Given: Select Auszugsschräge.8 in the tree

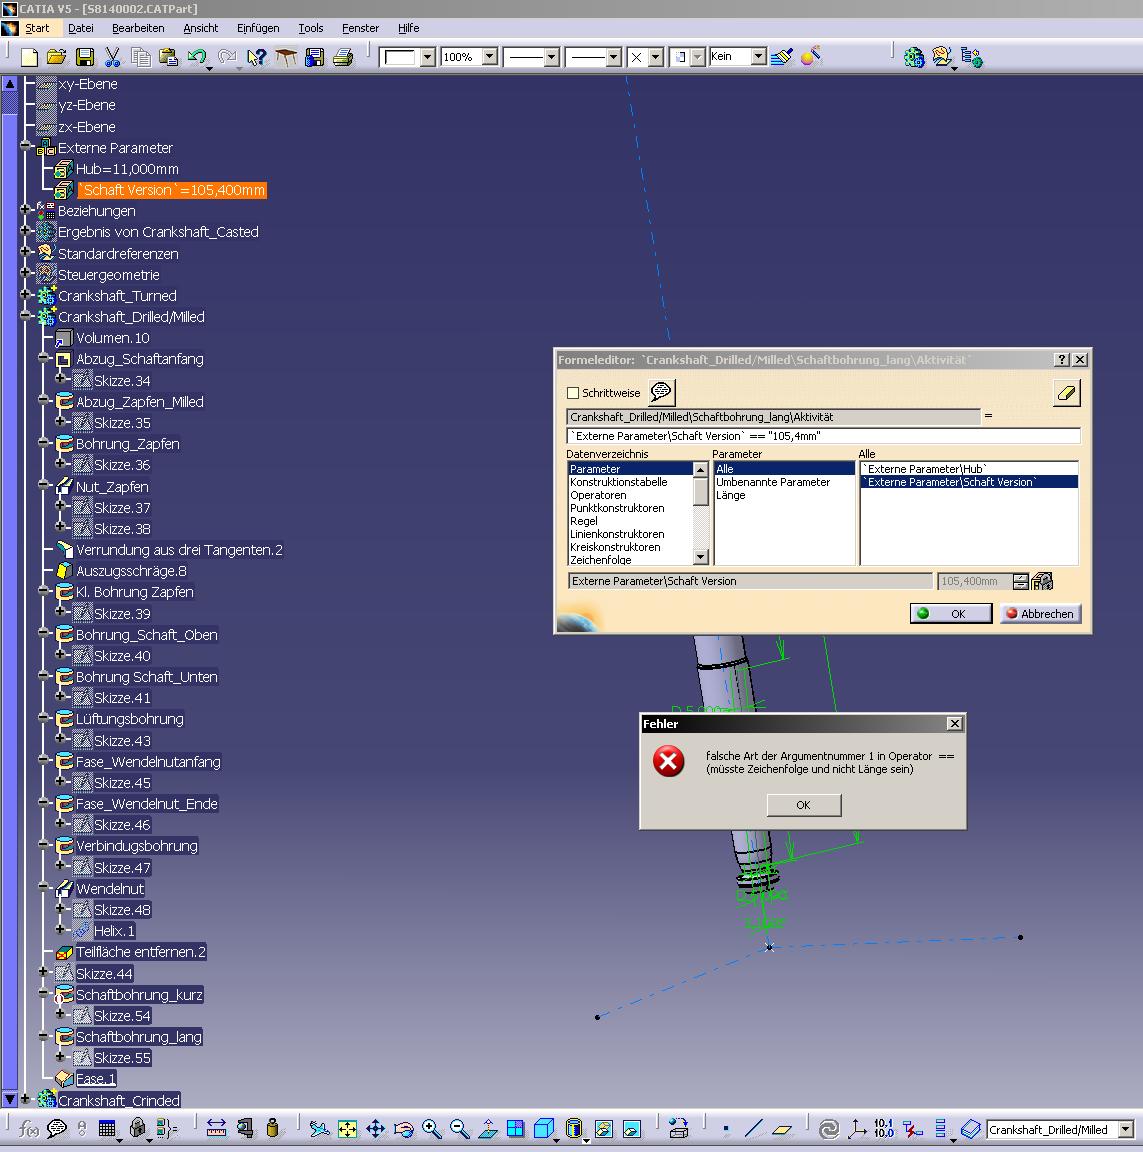Looking at the screenshot, I should click(x=131, y=571).
